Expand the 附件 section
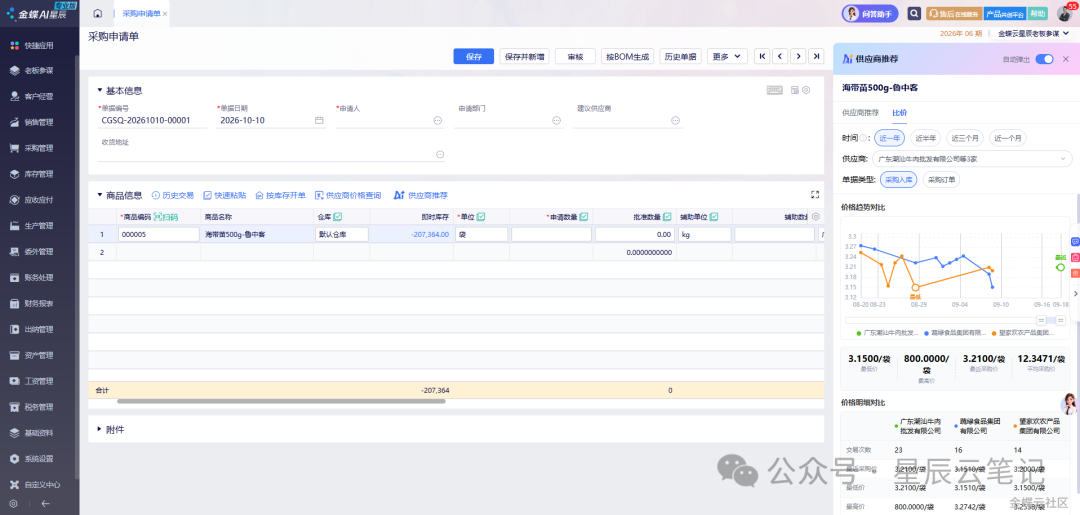Viewport: 1080px width, 515px height. [99, 430]
